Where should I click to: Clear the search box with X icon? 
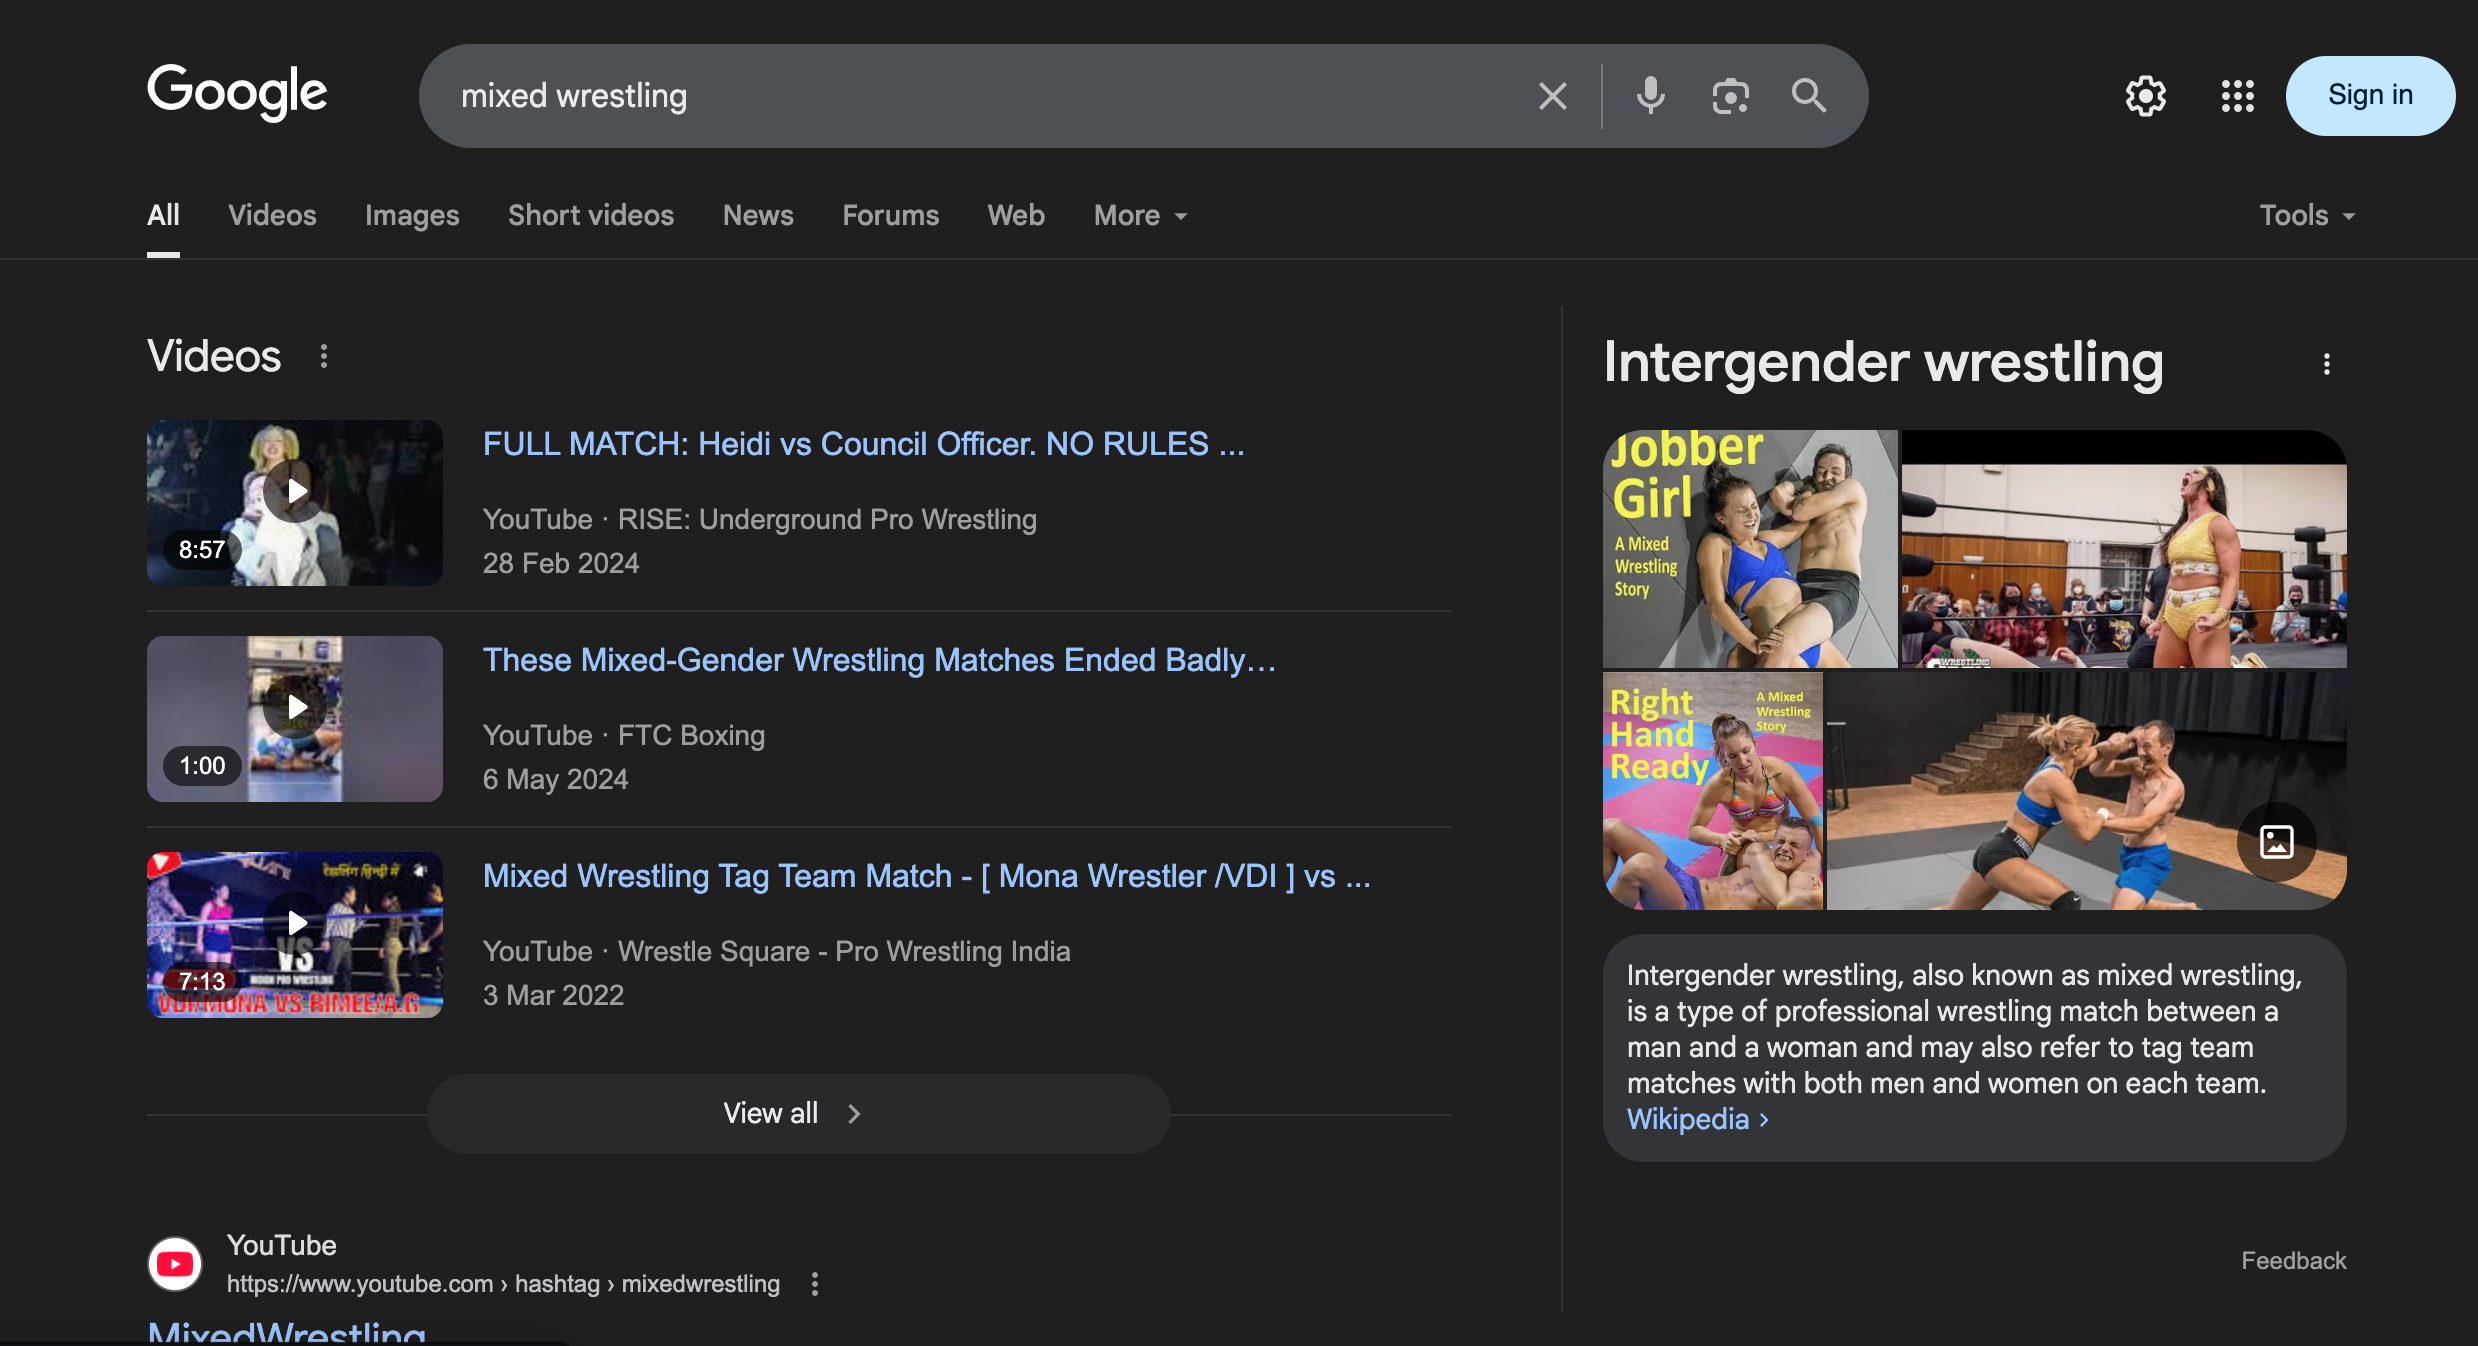pos(1552,96)
